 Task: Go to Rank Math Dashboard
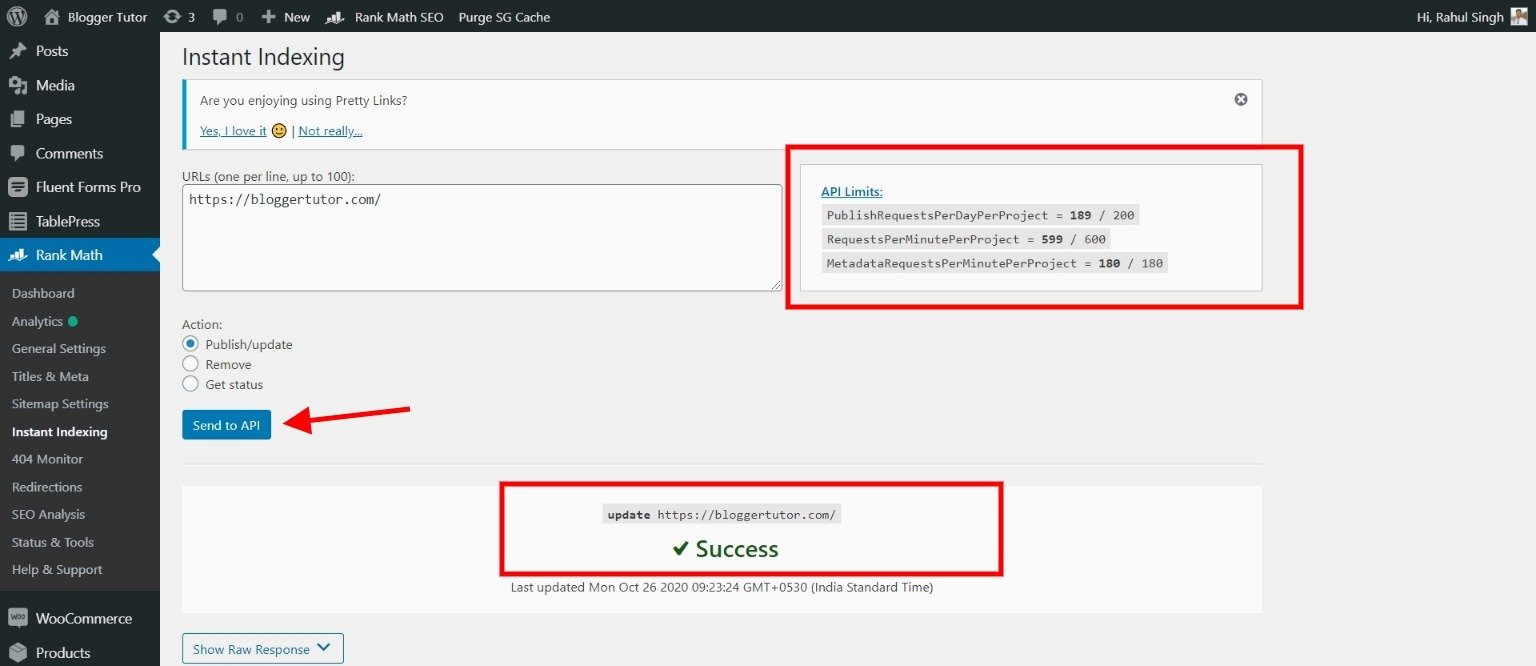coord(43,293)
